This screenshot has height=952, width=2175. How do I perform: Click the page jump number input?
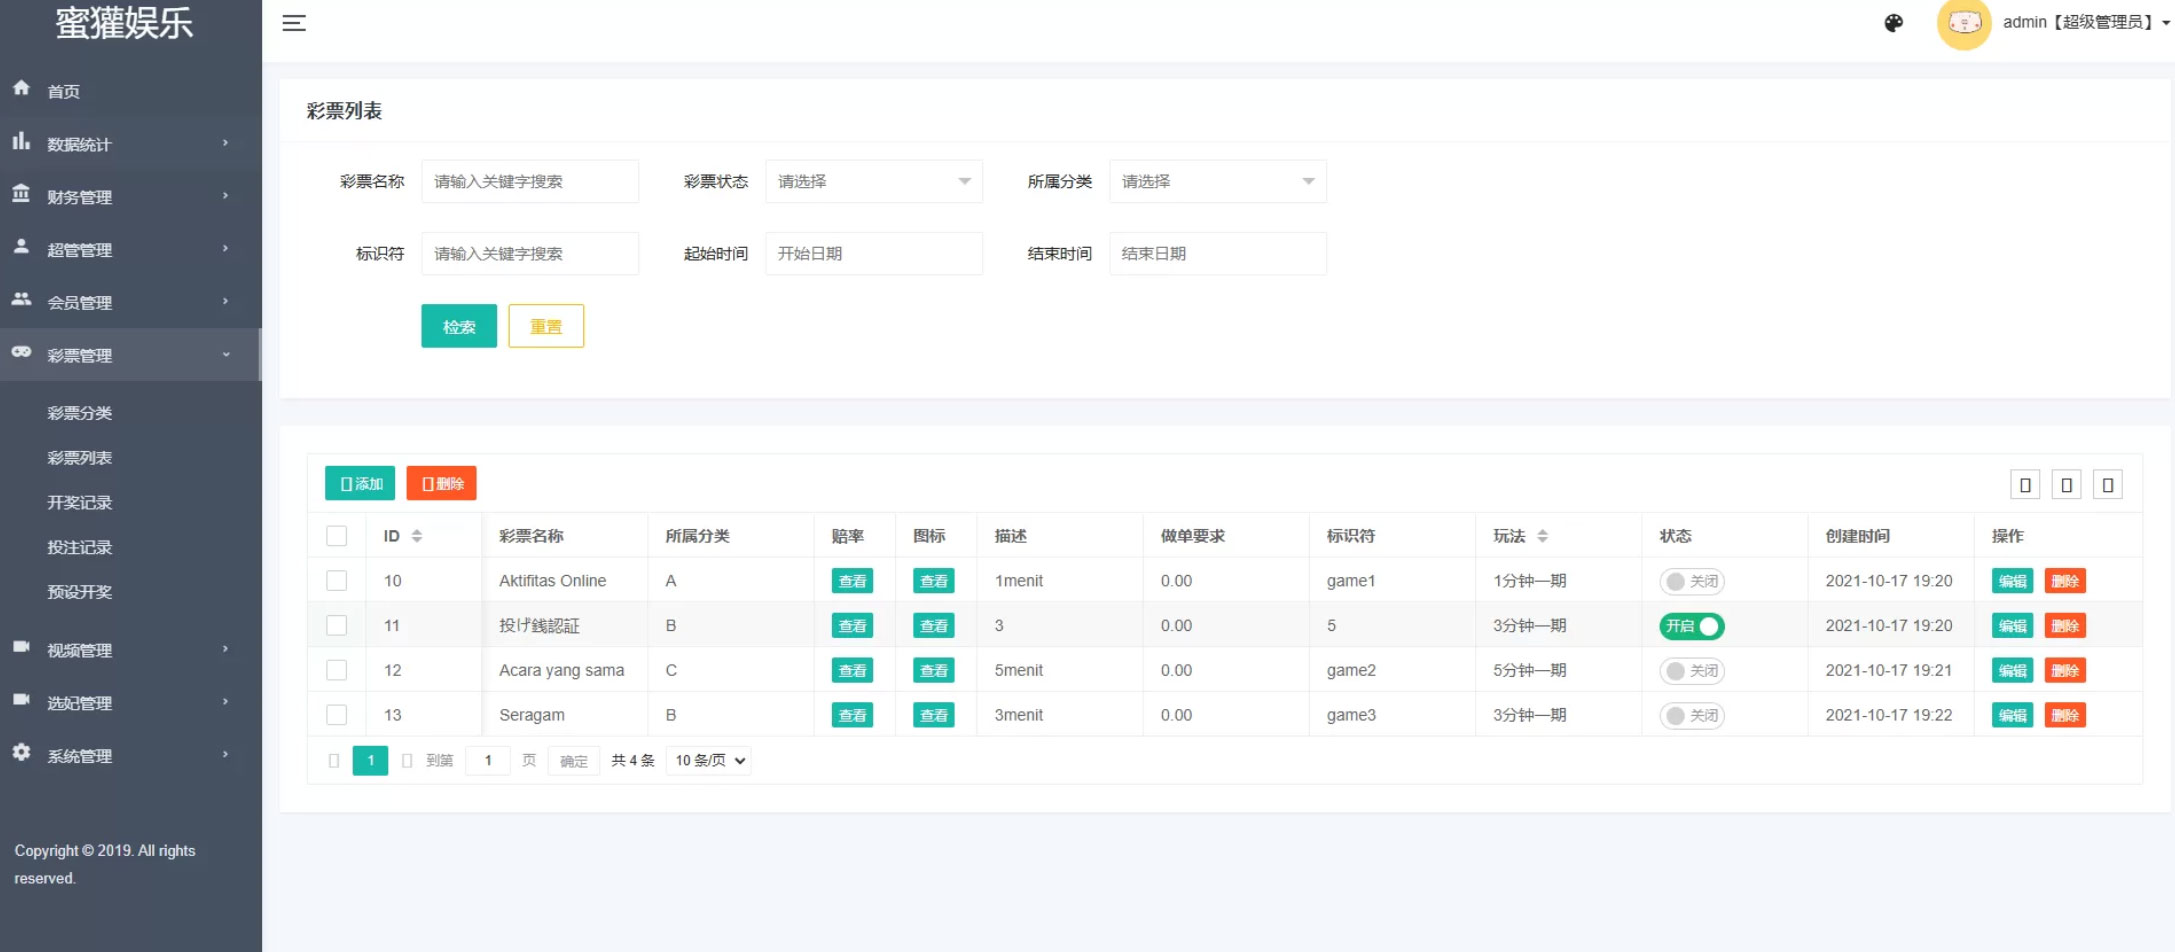coord(488,761)
